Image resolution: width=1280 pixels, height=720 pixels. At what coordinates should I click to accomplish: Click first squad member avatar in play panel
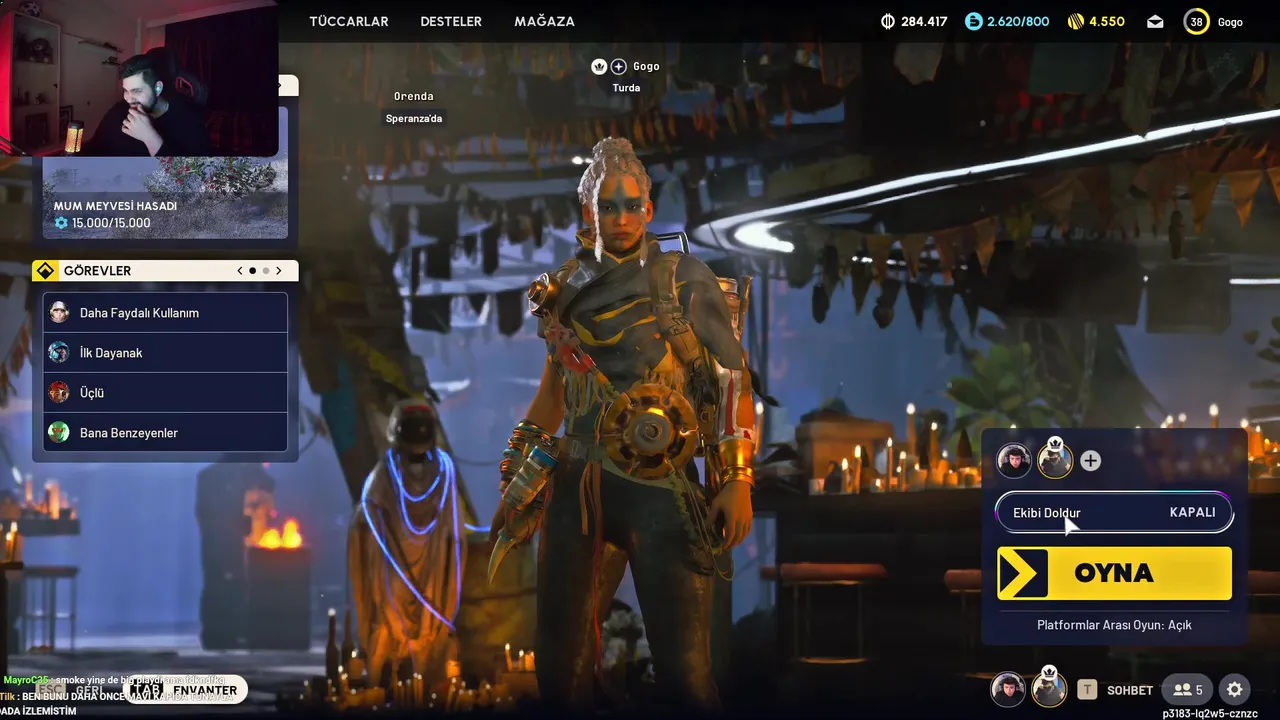[x=1014, y=461]
